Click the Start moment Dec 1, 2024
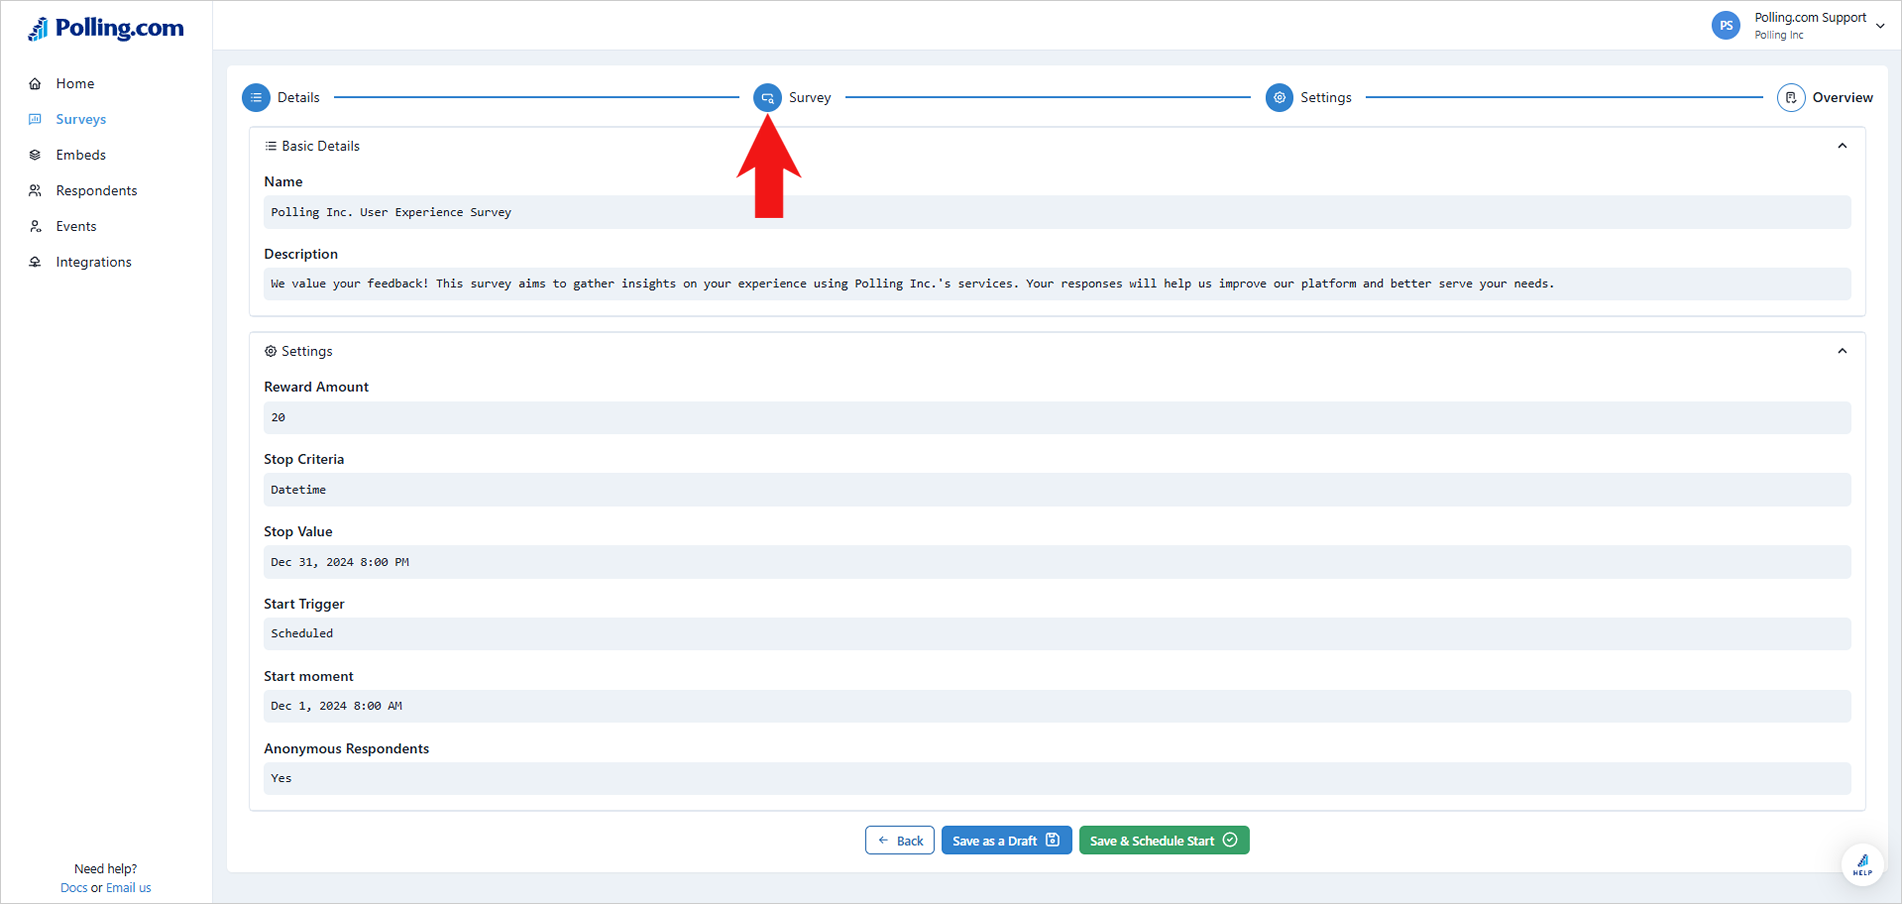Viewport: 1902px width, 904px height. (x=1057, y=706)
